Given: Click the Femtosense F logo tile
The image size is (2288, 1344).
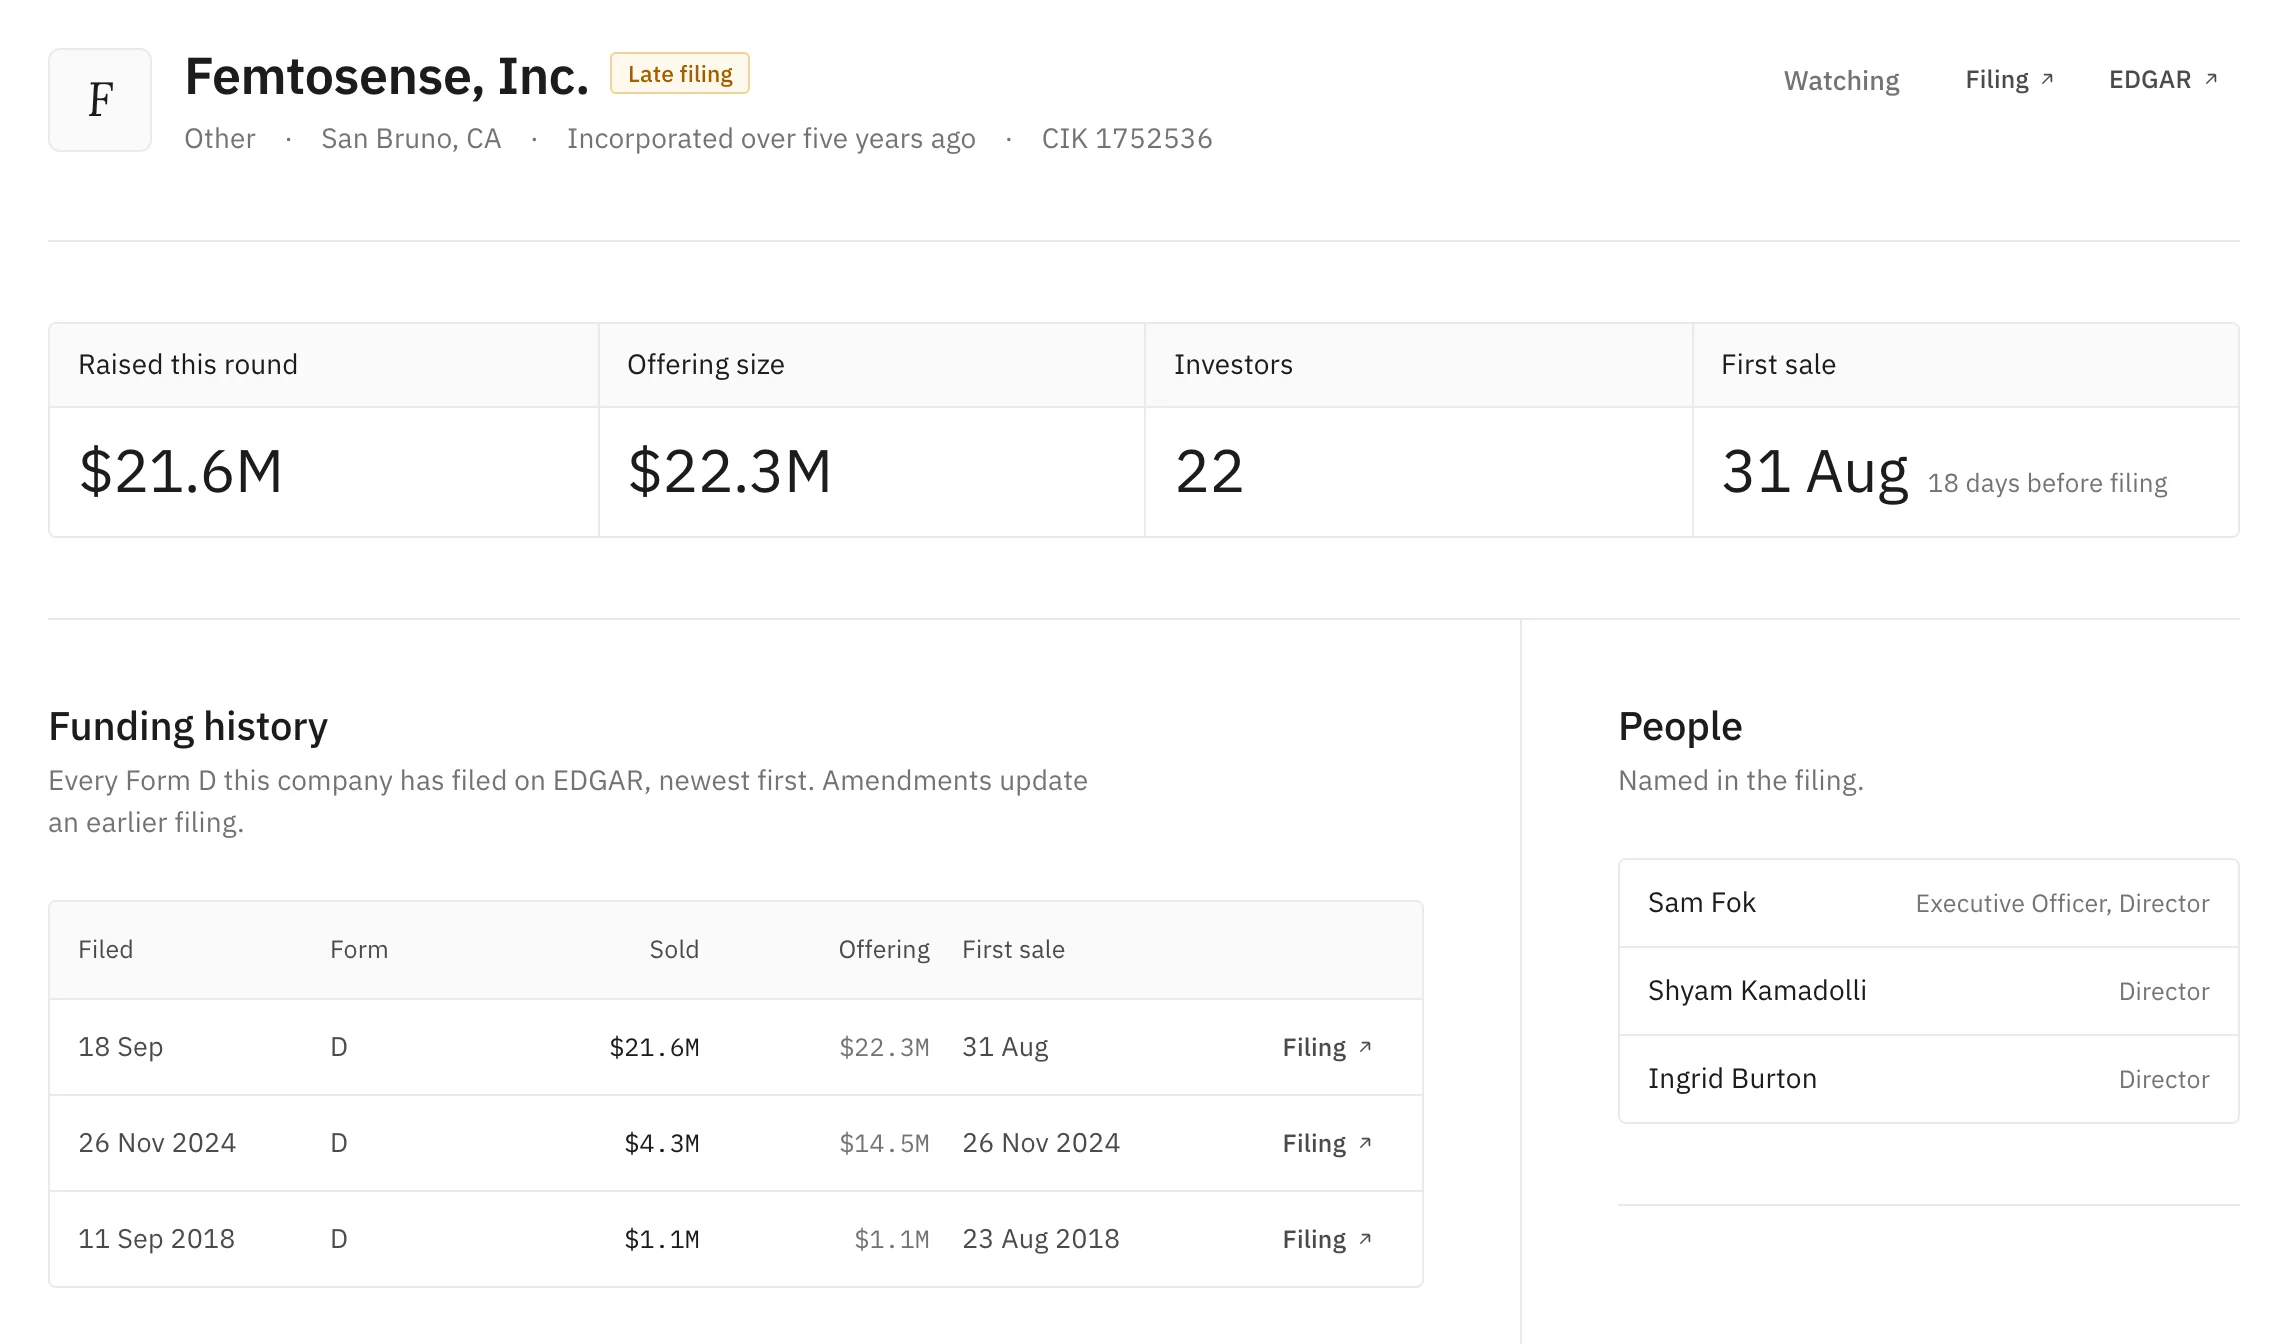Looking at the screenshot, I should coord(100,100).
